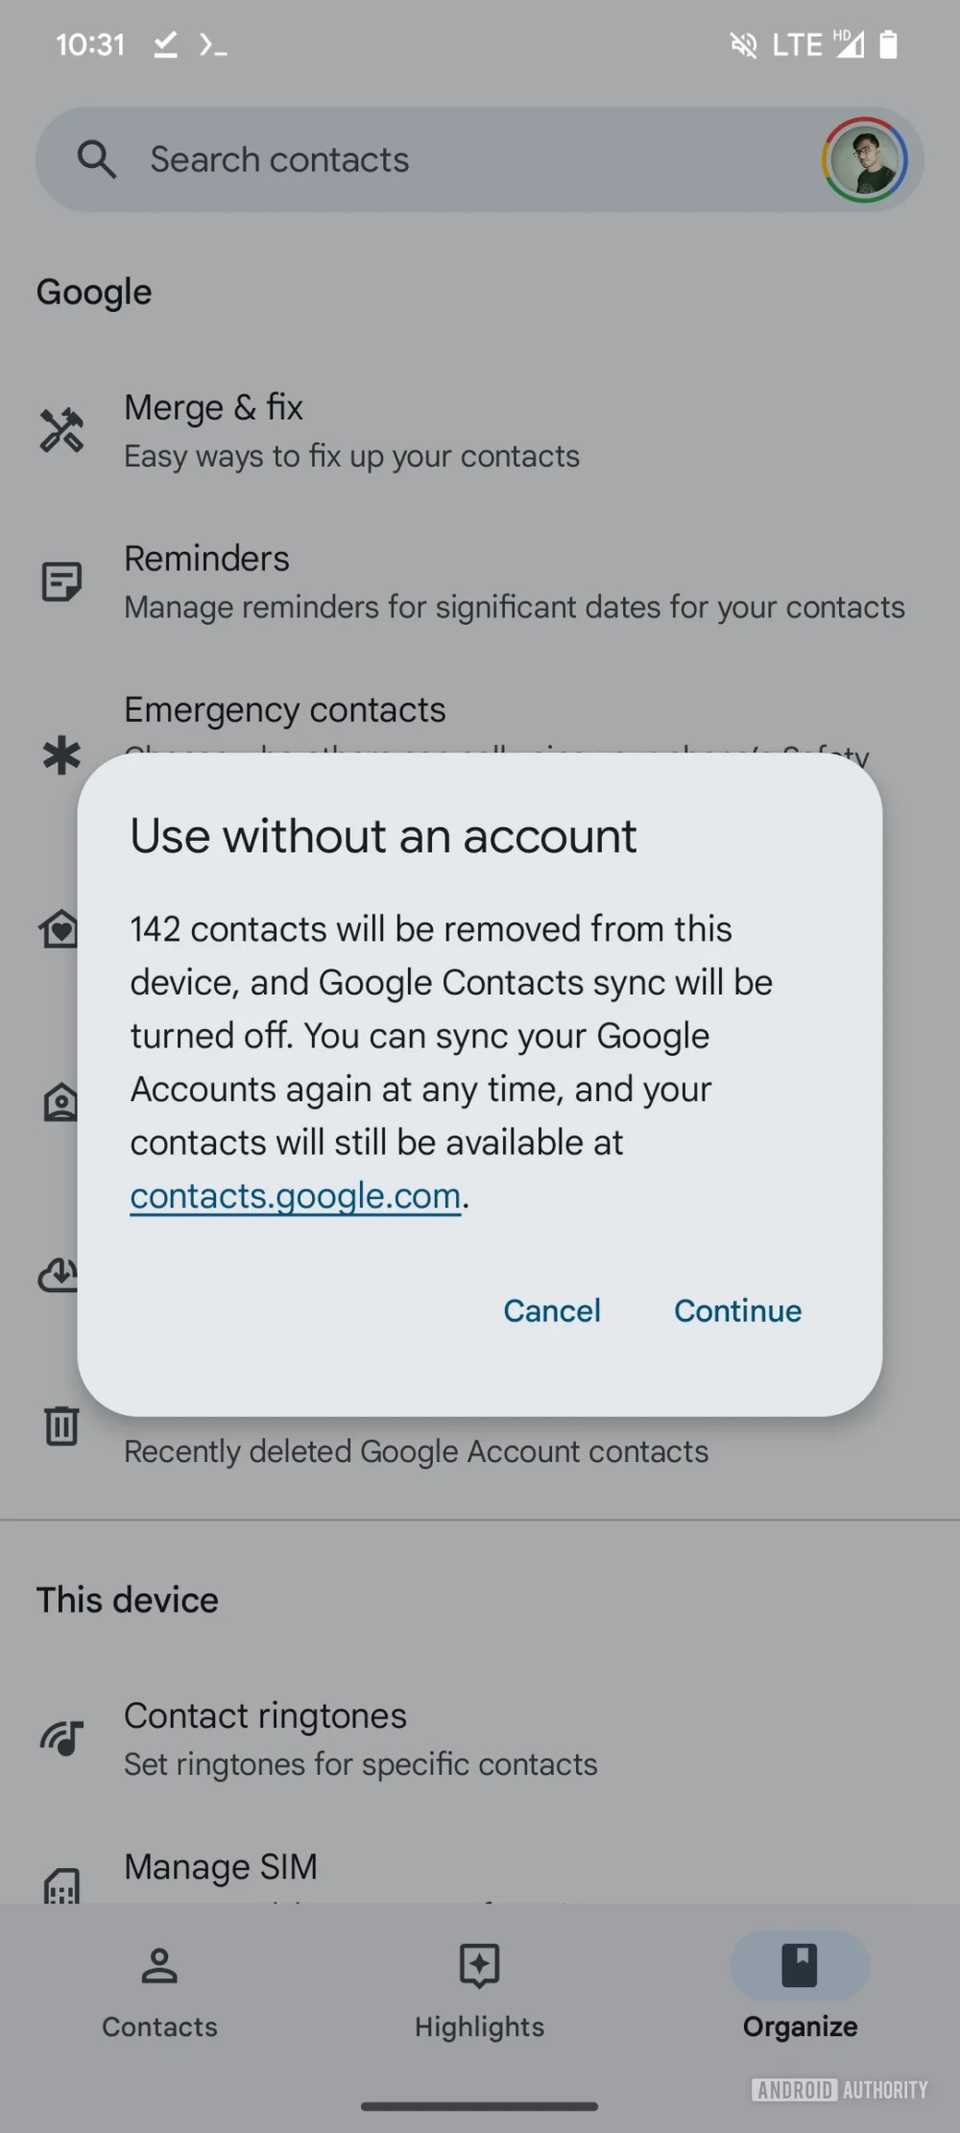Screen dimensions: 960x2133
Task: Tap Continue to remove contacts
Action: tap(737, 1311)
